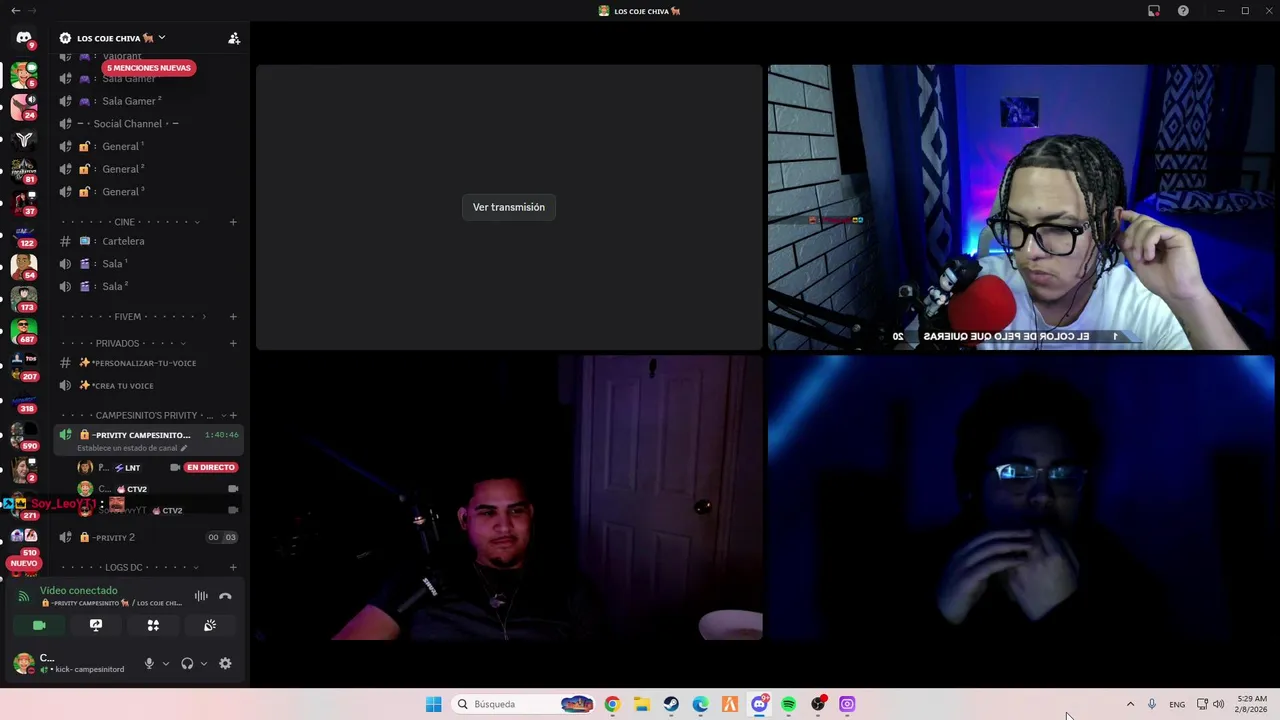Invite people to the server icon
Screen dimensions: 1280x720
tap(234, 38)
